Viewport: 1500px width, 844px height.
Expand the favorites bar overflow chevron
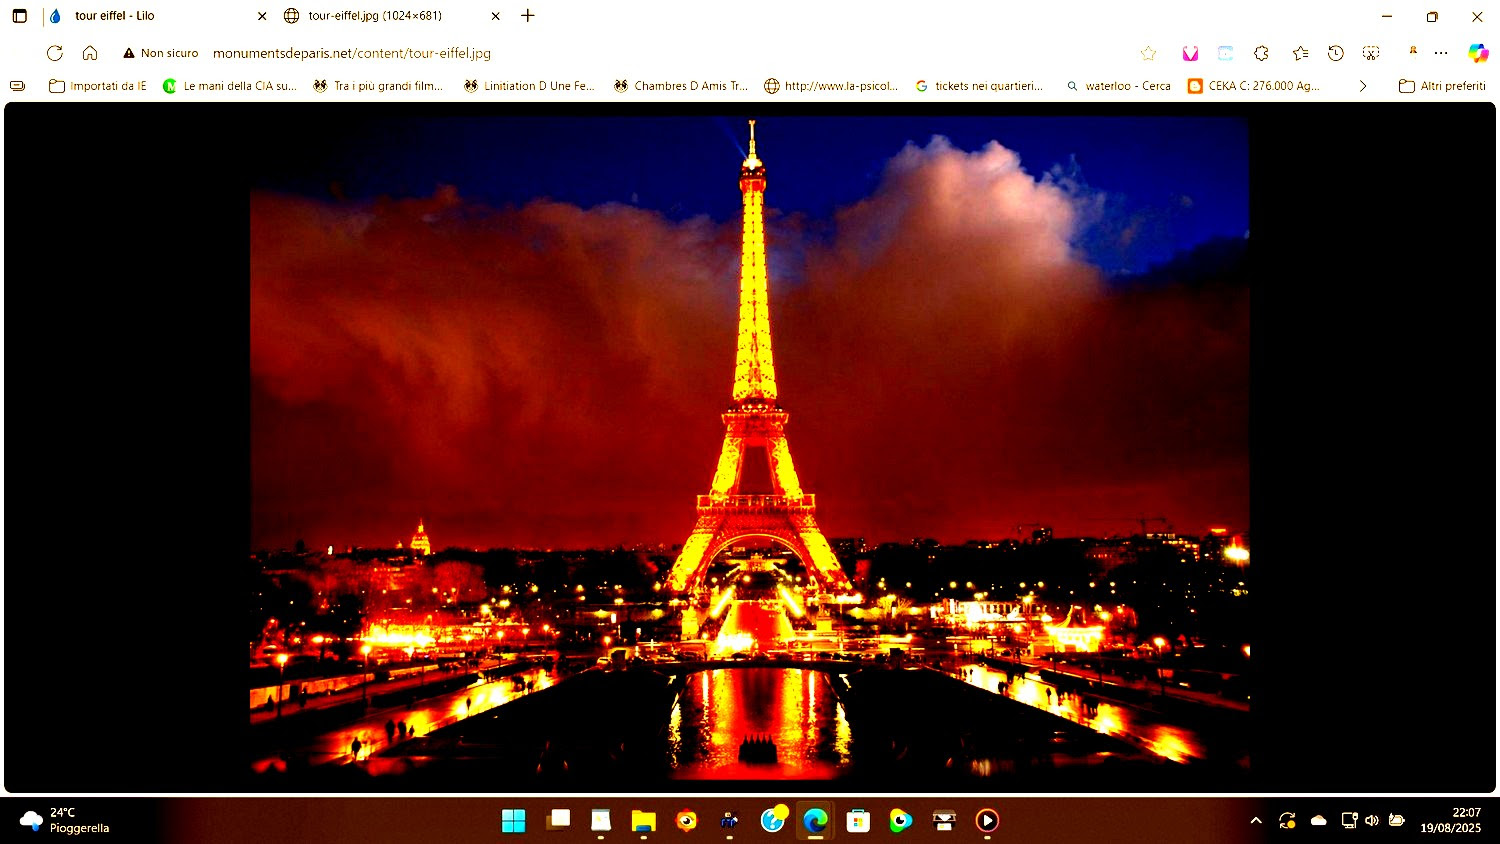(1363, 86)
